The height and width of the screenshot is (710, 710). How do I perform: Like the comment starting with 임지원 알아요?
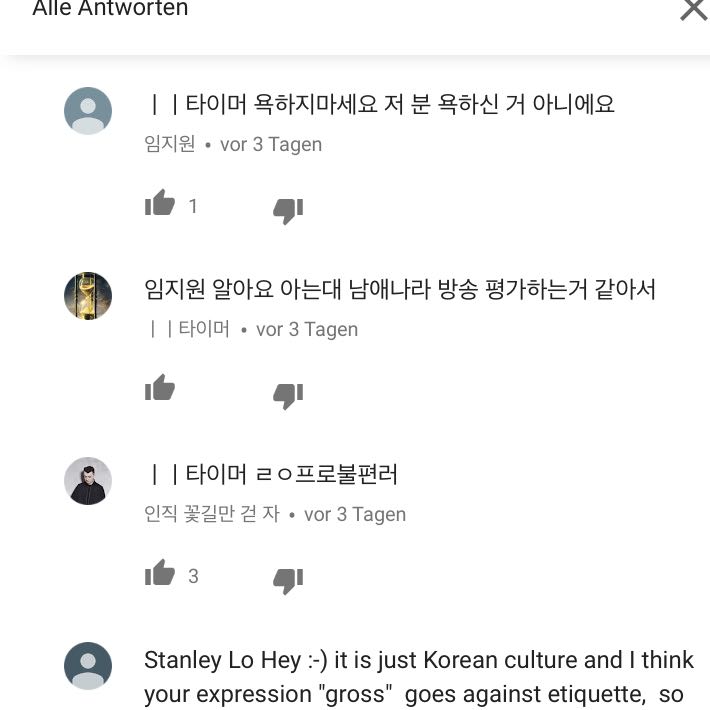coord(160,389)
